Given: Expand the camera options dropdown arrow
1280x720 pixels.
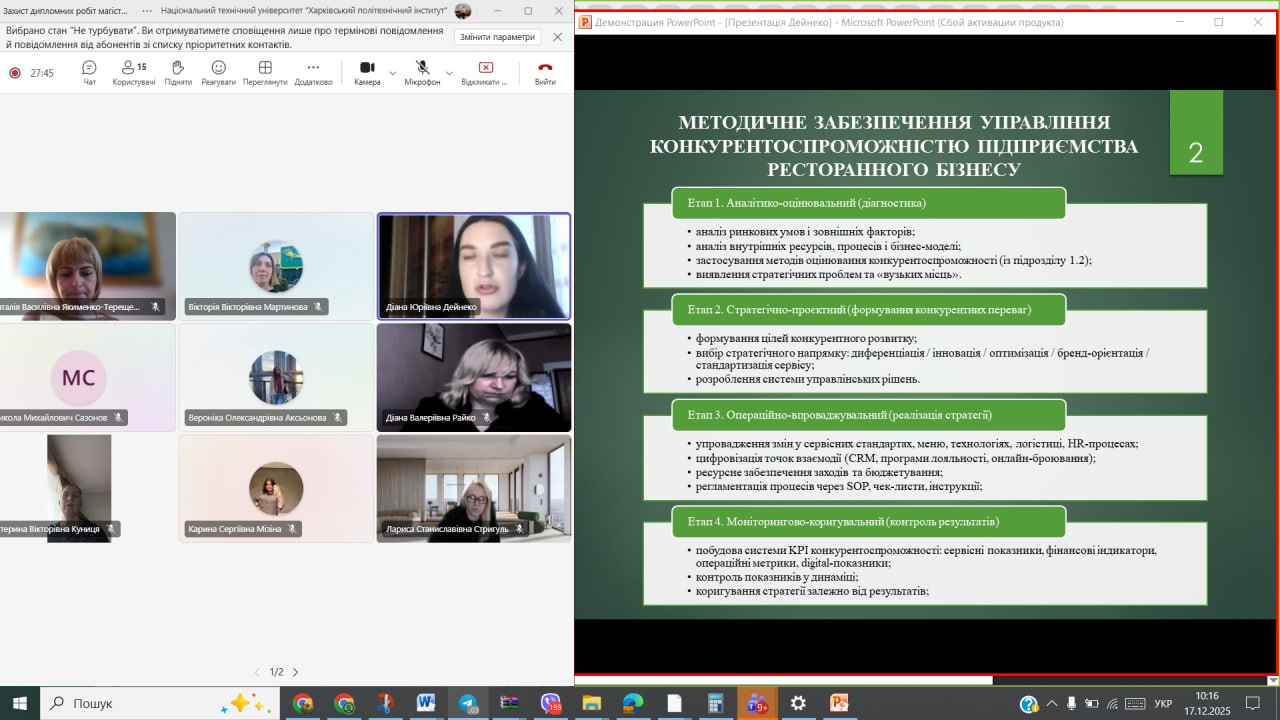Looking at the screenshot, I should coord(392,73).
